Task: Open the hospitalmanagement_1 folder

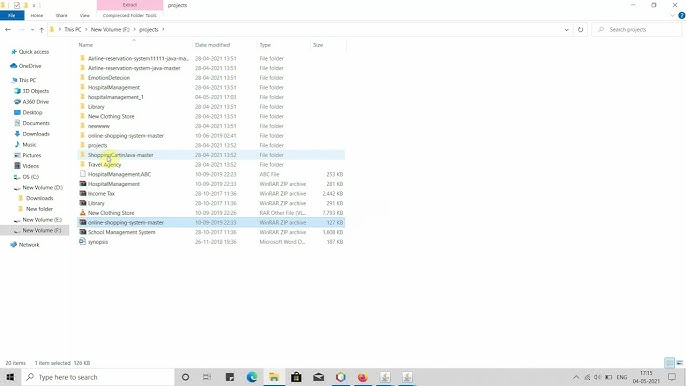Action: 211,97
